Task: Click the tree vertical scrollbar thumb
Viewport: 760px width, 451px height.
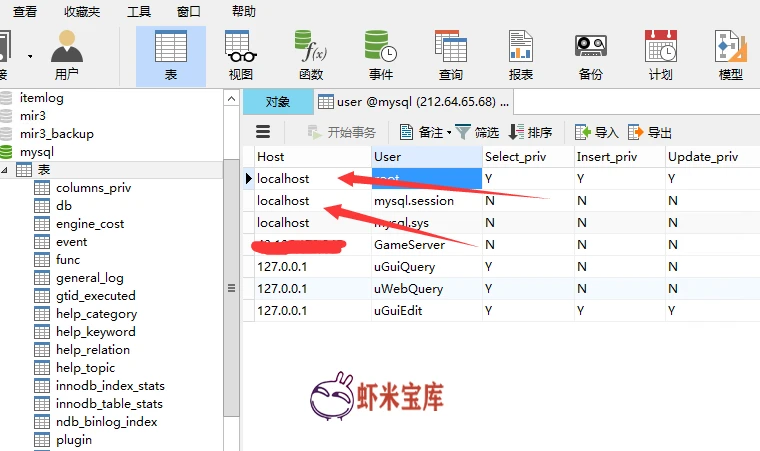Action: tap(232, 288)
